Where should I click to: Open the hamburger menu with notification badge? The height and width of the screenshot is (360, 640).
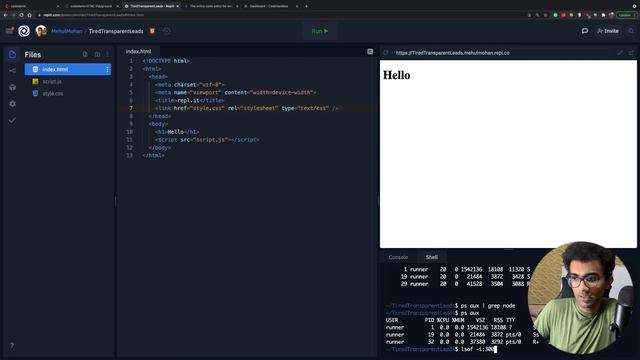tap(9, 31)
